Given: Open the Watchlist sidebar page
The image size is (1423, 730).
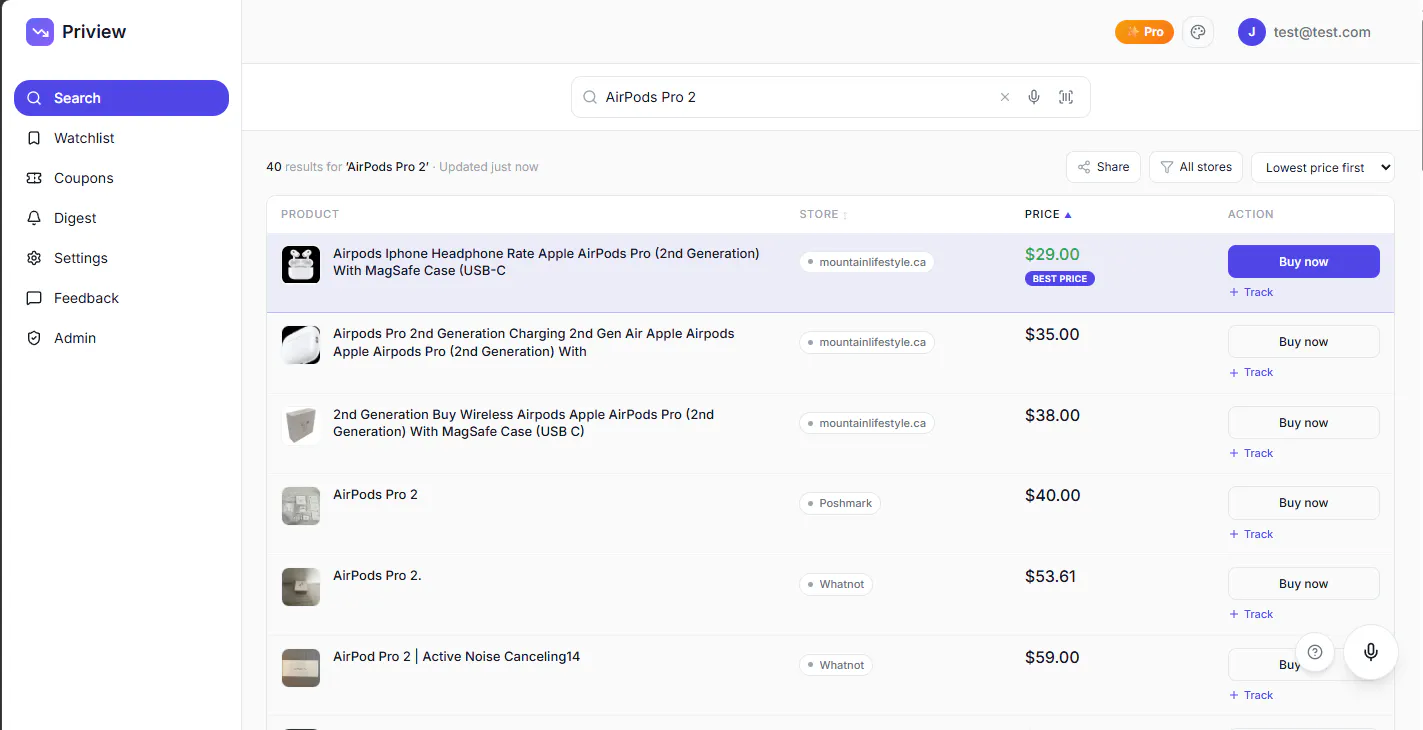Looking at the screenshot, I should [x=121, y=138].
